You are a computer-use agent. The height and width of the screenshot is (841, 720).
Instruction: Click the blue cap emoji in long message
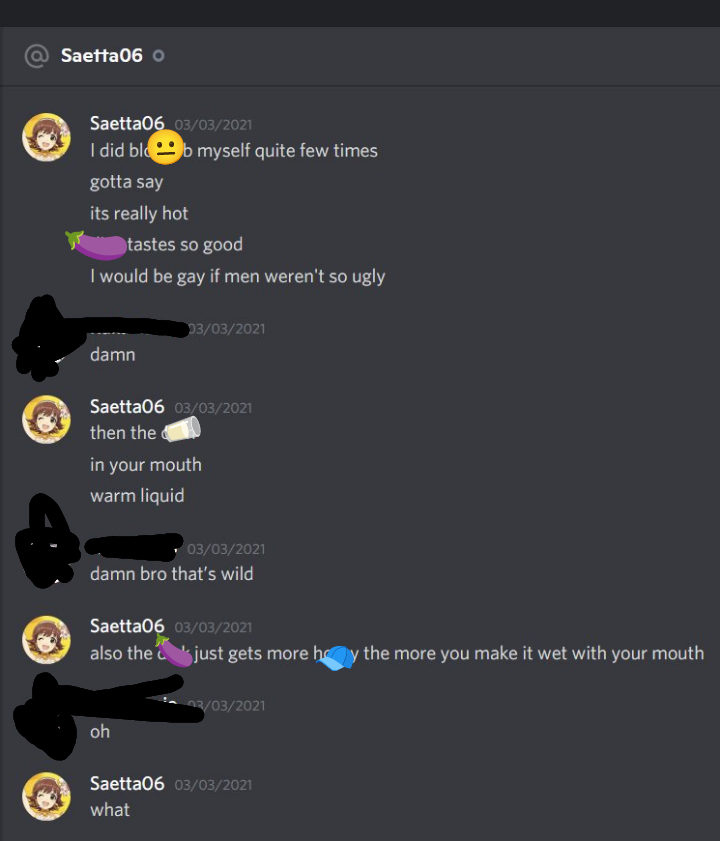336,658
